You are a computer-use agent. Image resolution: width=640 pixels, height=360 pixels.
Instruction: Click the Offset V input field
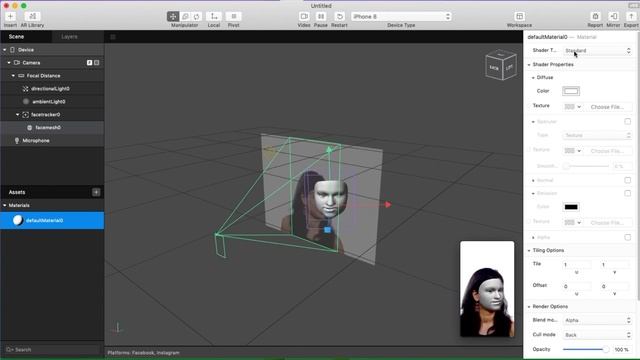tap(614, 287)
